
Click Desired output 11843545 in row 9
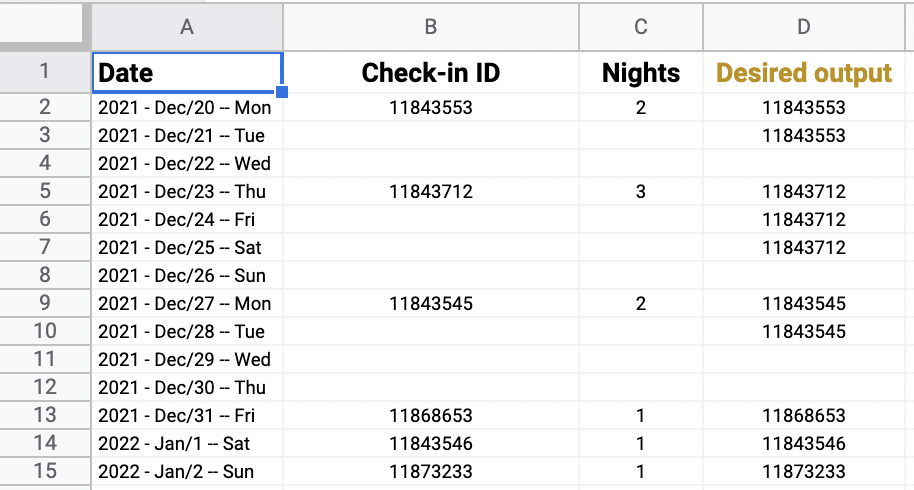pyautogui.click(x=804, y=303)
